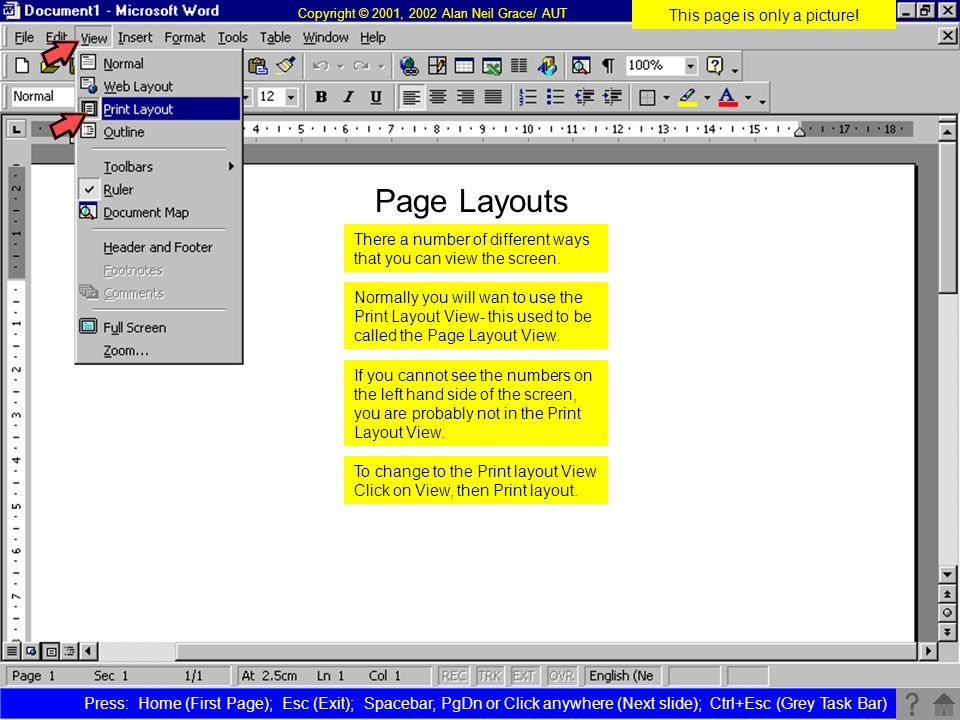Click the tab stop selector L button
This screenshot has height=720, width=960.
click(x=16, y=129)
